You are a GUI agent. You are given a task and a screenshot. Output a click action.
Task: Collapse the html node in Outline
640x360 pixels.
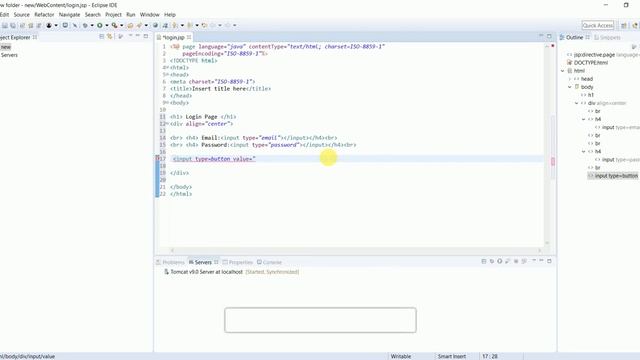tap(563, 71)
